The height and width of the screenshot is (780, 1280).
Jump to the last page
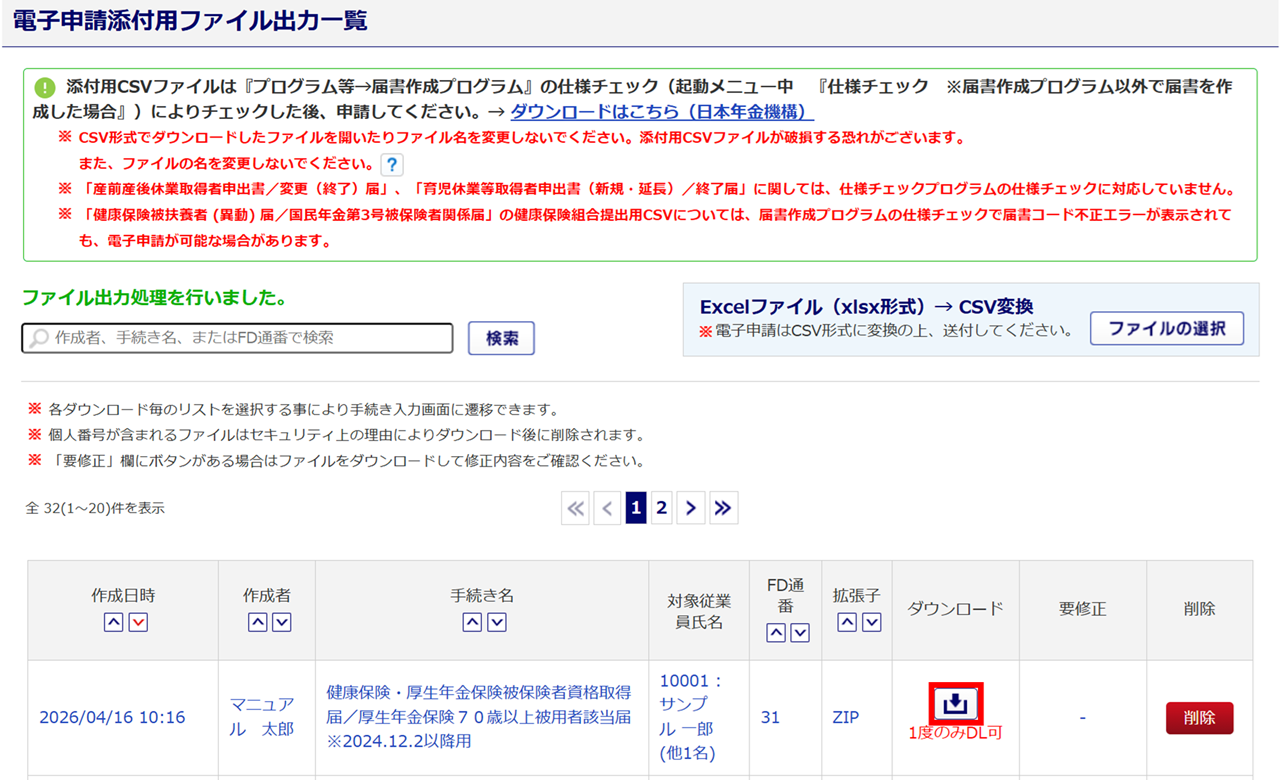coord(723,508)
